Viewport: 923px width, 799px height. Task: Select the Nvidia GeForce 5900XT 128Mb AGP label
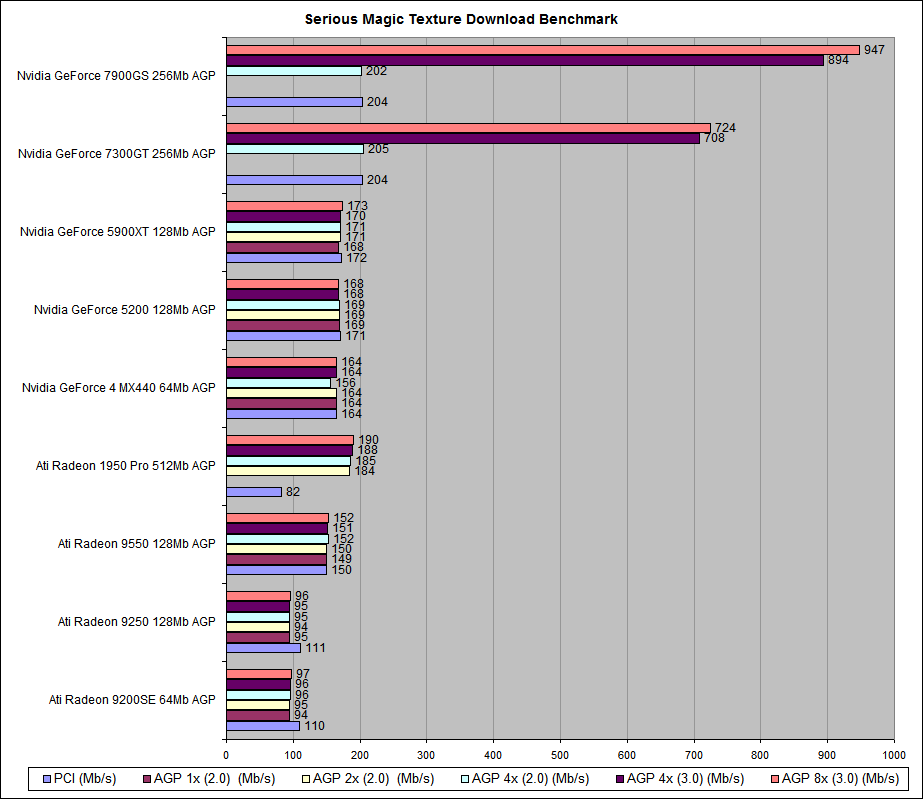pos(118,232)
